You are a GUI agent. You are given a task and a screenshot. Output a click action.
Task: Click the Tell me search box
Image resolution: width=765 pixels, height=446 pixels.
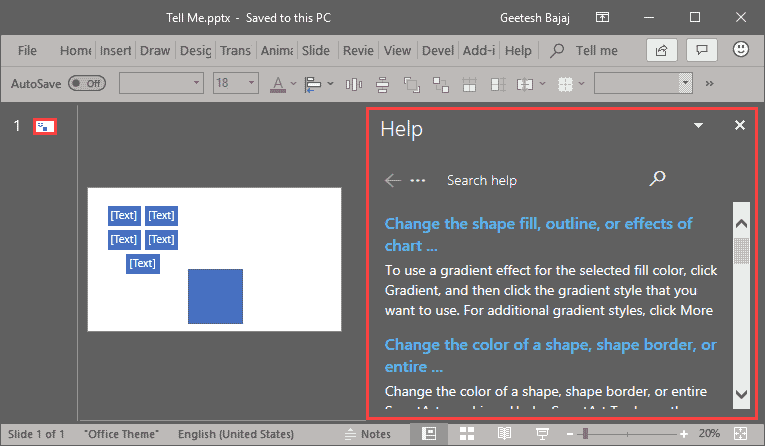click(x=584, y=50)
